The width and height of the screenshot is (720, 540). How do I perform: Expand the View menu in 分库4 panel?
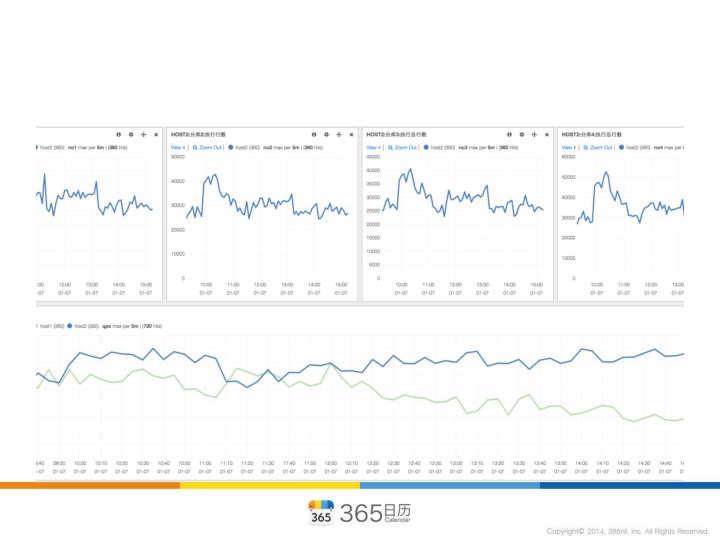[x=568, y=147]
